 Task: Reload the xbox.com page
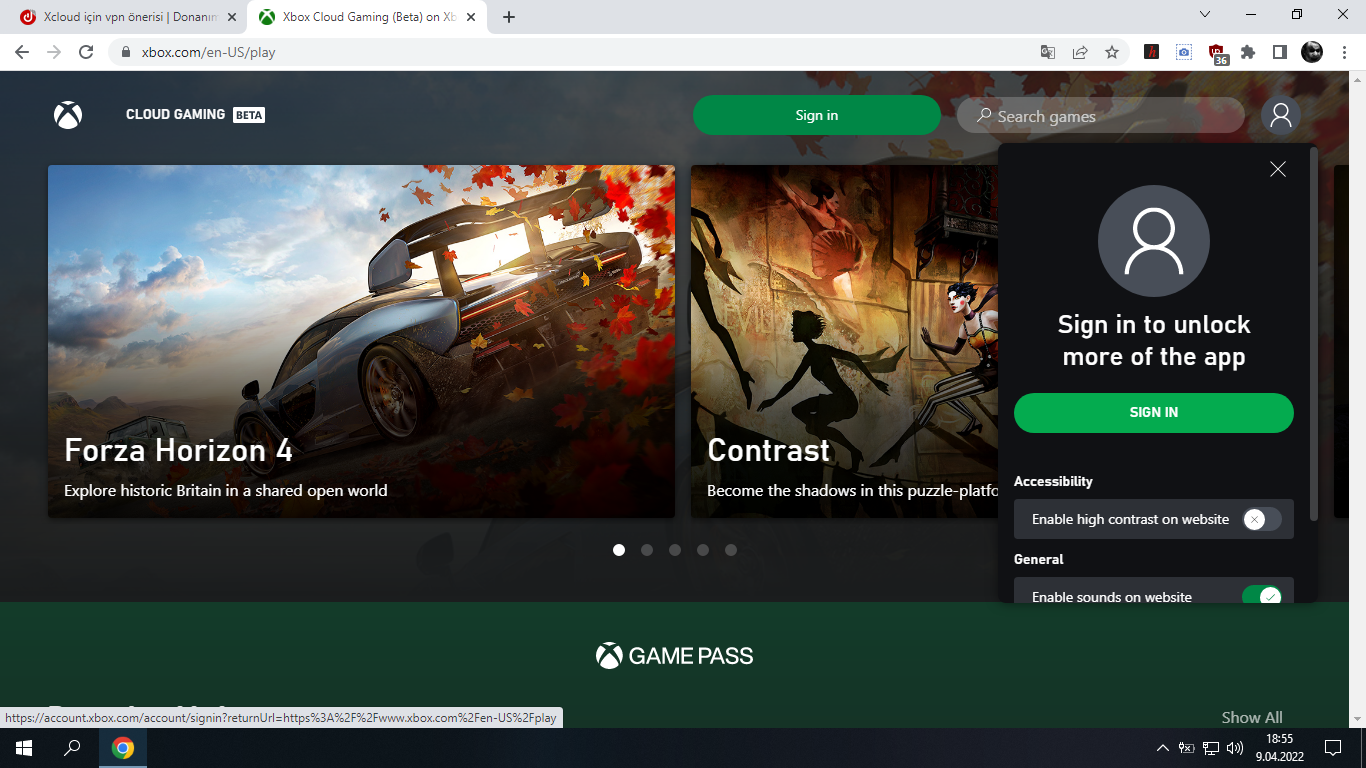[x=86, y=52]
